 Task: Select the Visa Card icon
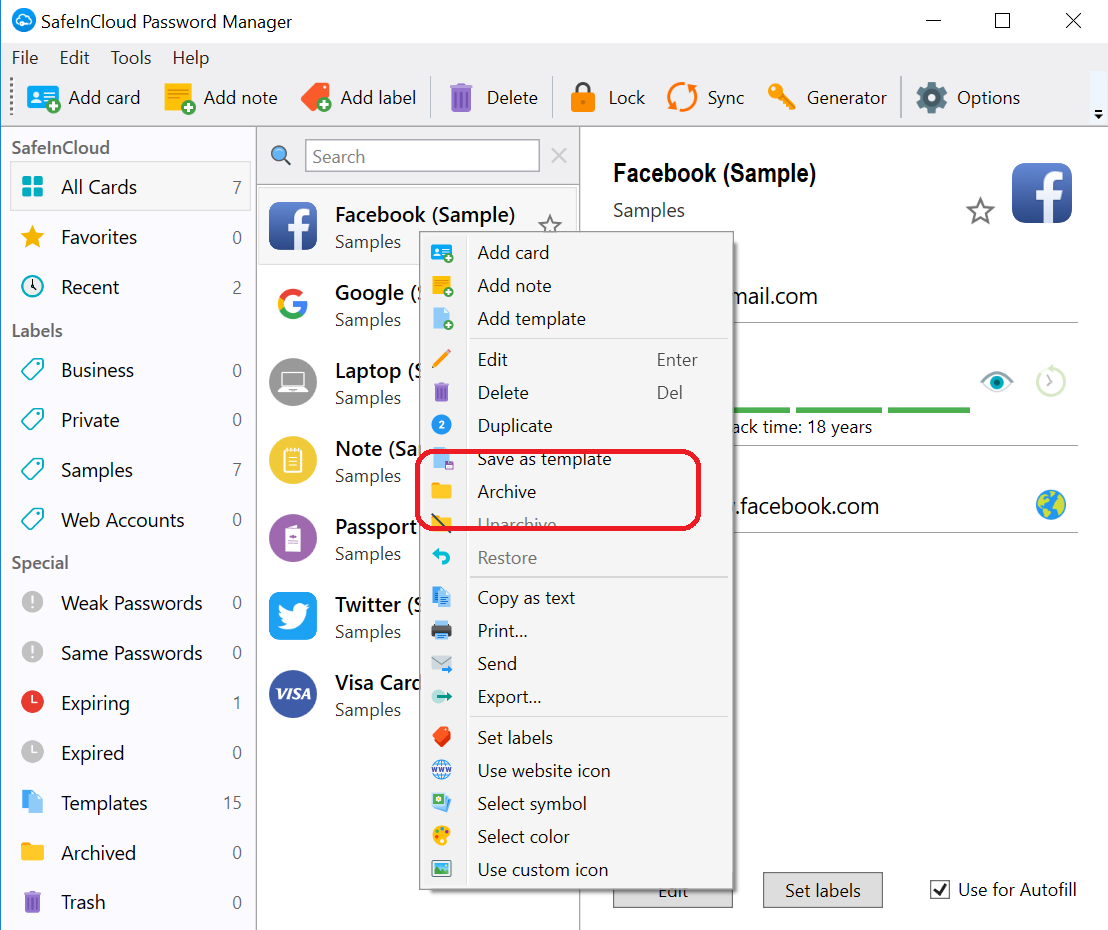pos(293,694)
